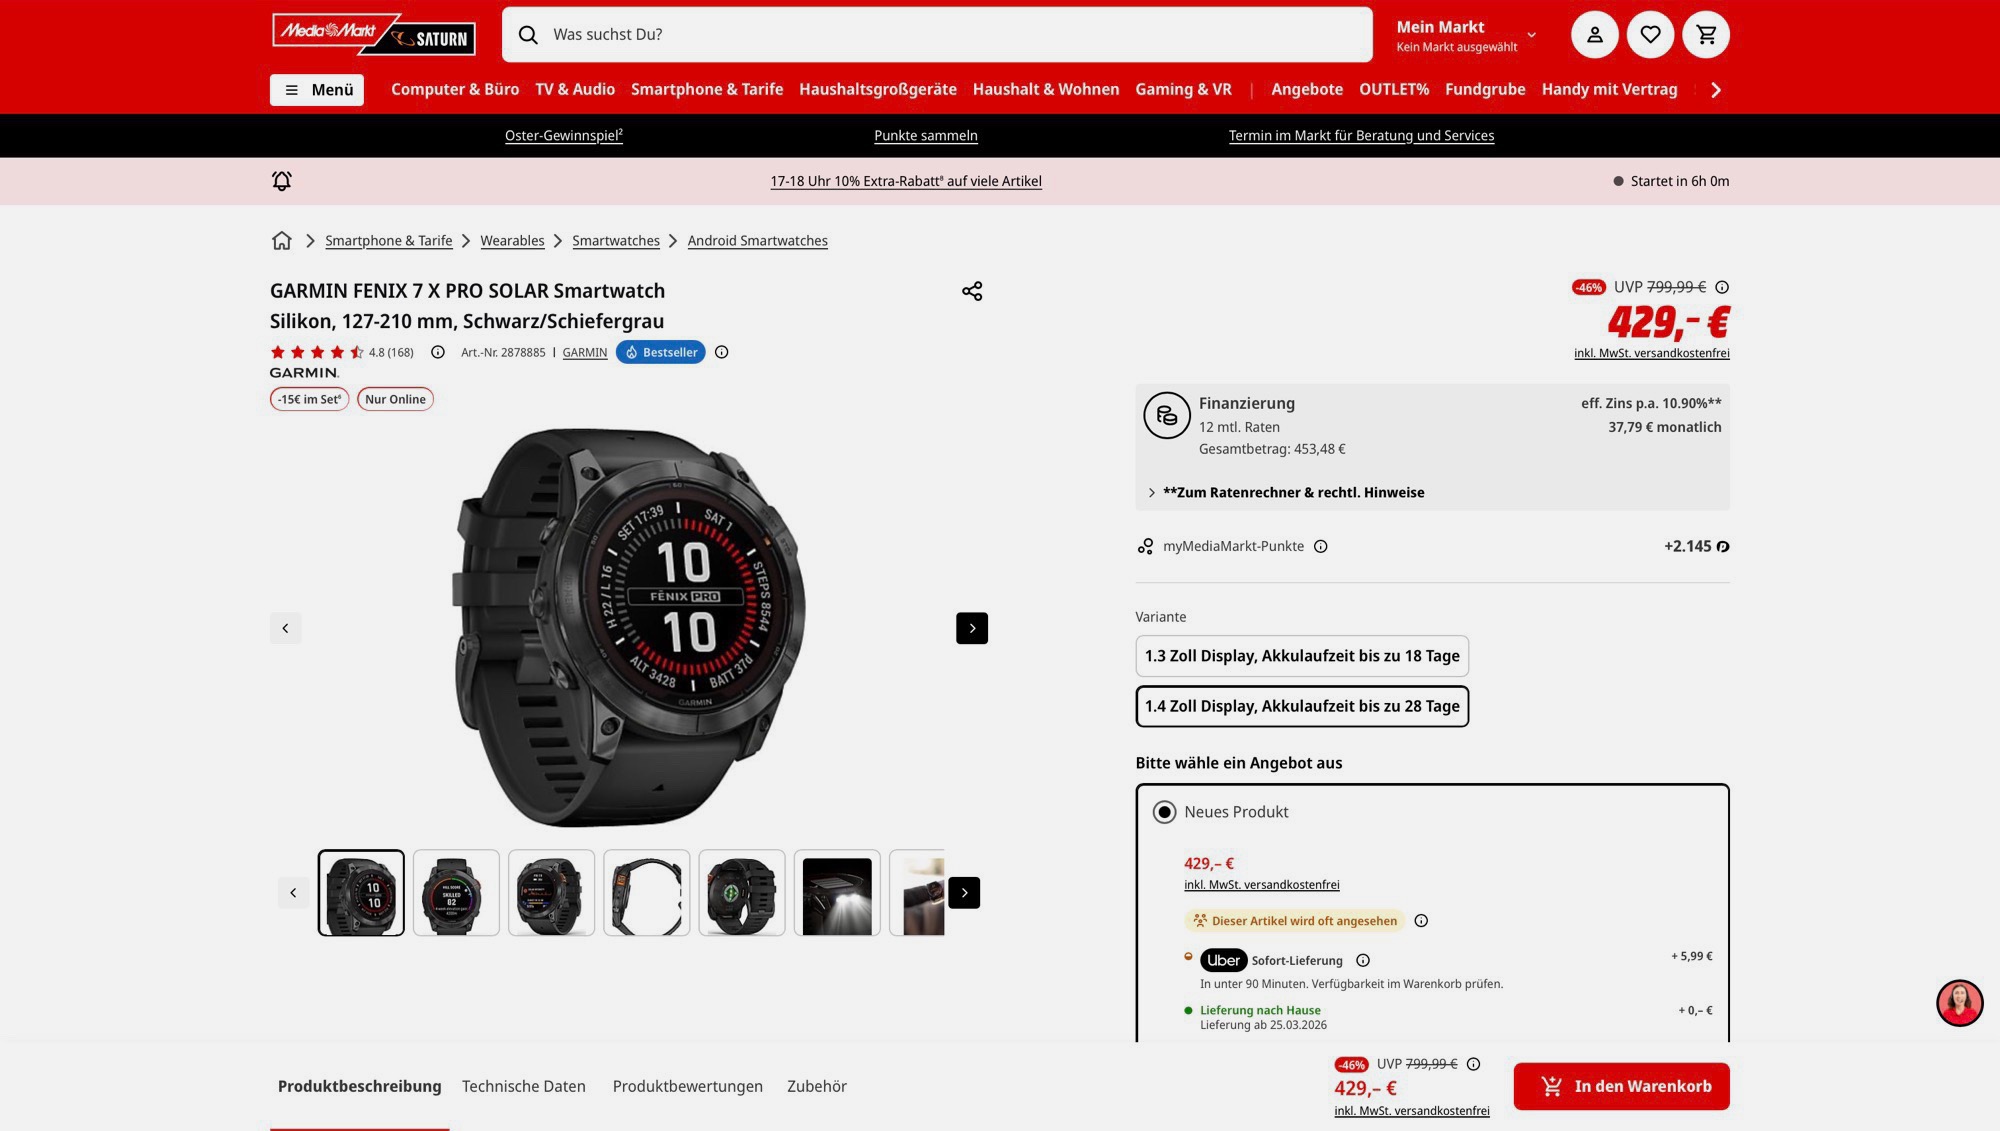Viewport: 2000px width, 1131px height.
Task: Open the shopping cart icon in the header
Action: 1706,35
